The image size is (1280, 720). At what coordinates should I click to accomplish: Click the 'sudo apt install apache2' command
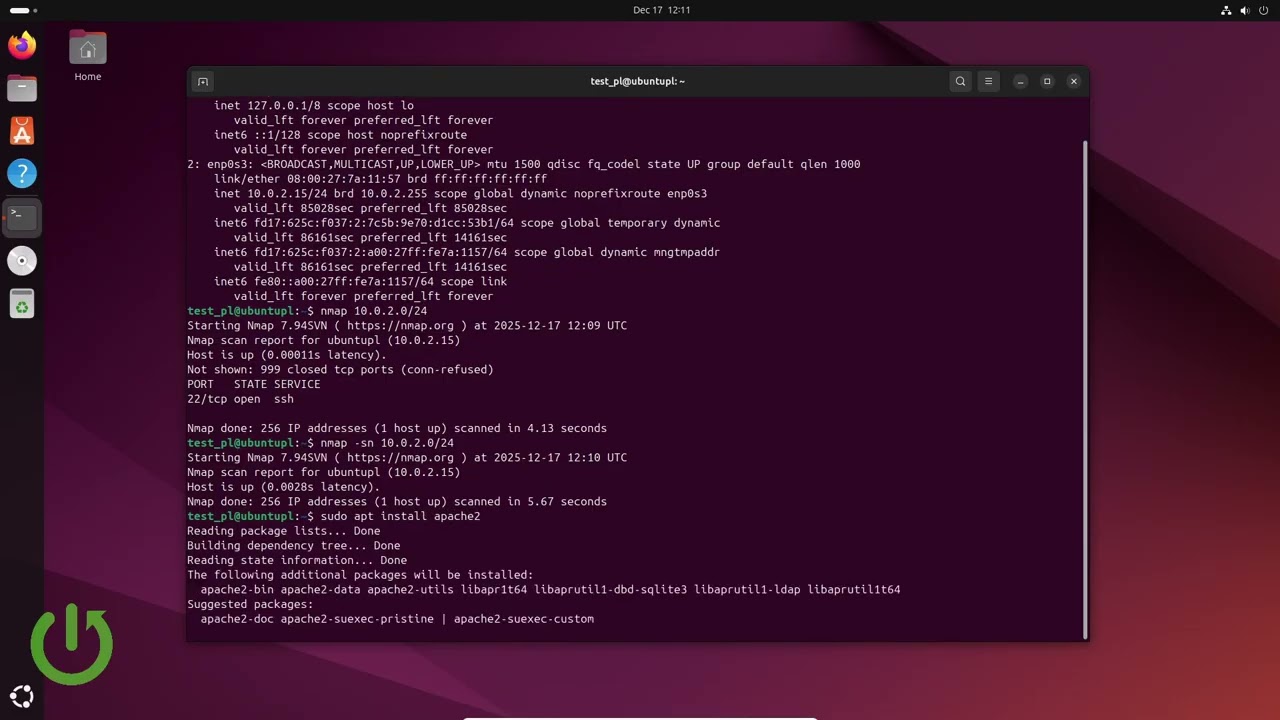(400, 517)
